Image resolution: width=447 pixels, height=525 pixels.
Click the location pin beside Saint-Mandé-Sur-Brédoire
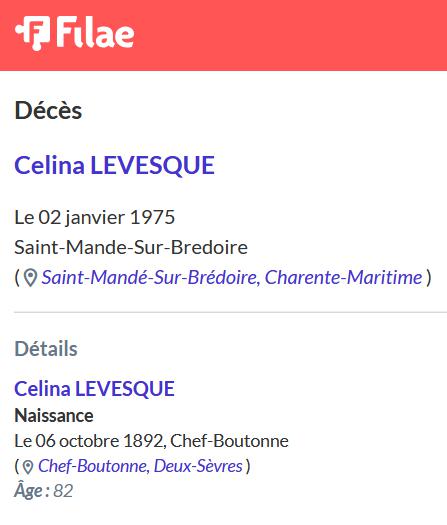click(x=30, y=278)
